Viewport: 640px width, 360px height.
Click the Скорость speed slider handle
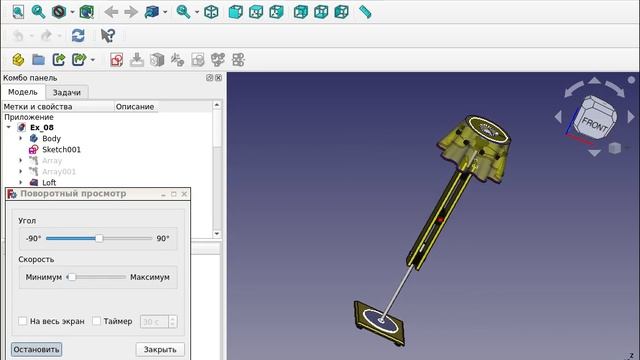click(71, 277)
